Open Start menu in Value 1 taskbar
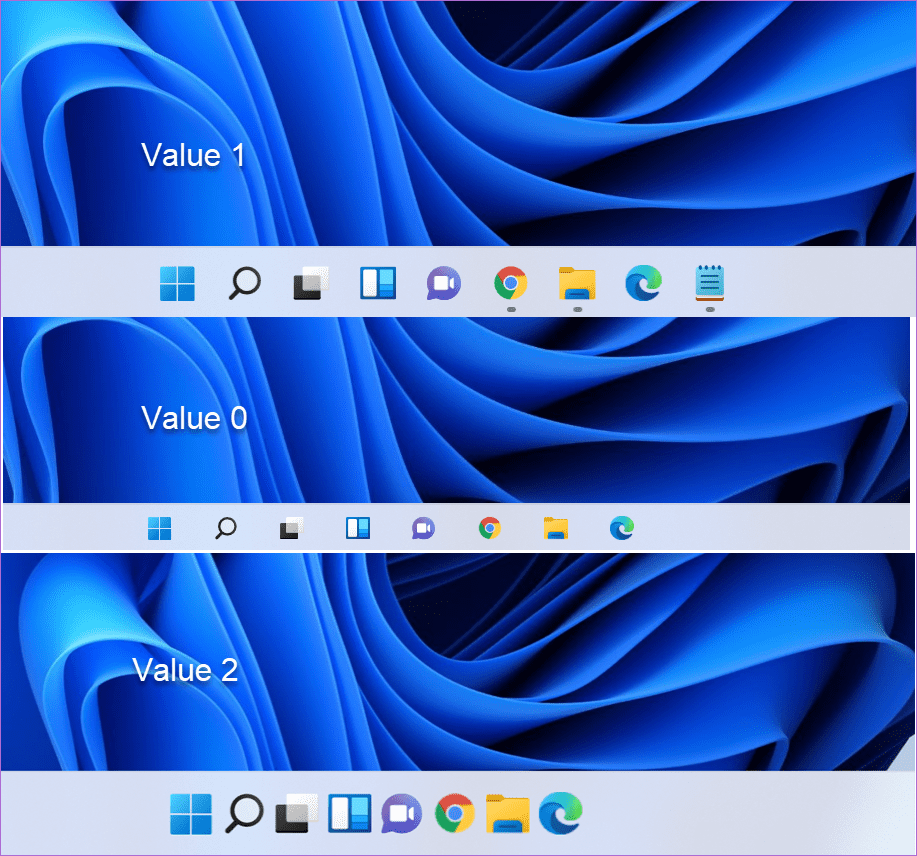The width and height of the screenshot is (917, 856). 177,284
